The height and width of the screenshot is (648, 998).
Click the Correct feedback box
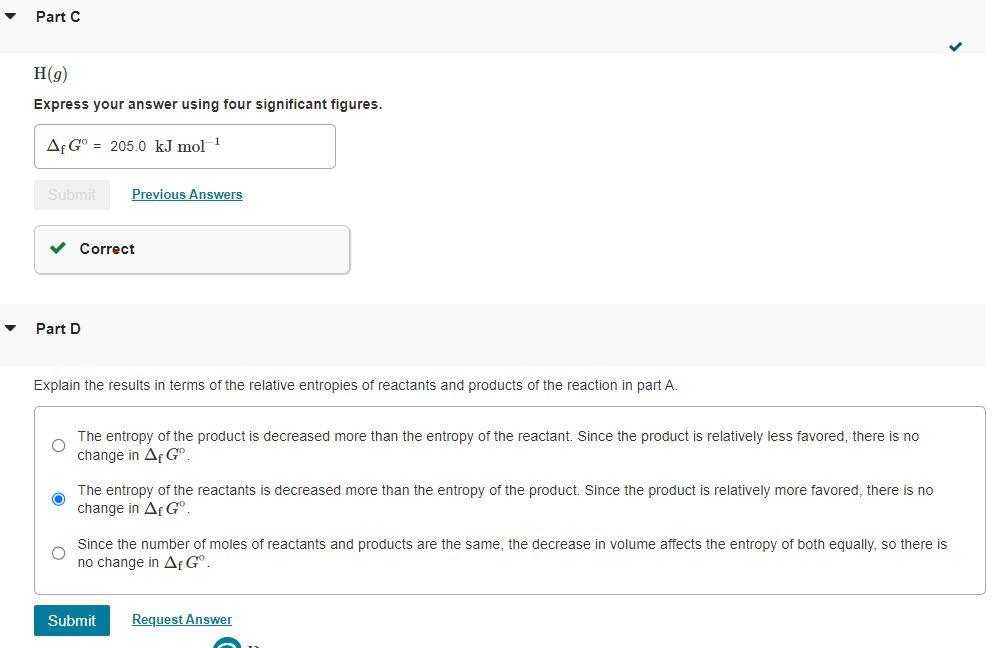click(x=191, y=249)
